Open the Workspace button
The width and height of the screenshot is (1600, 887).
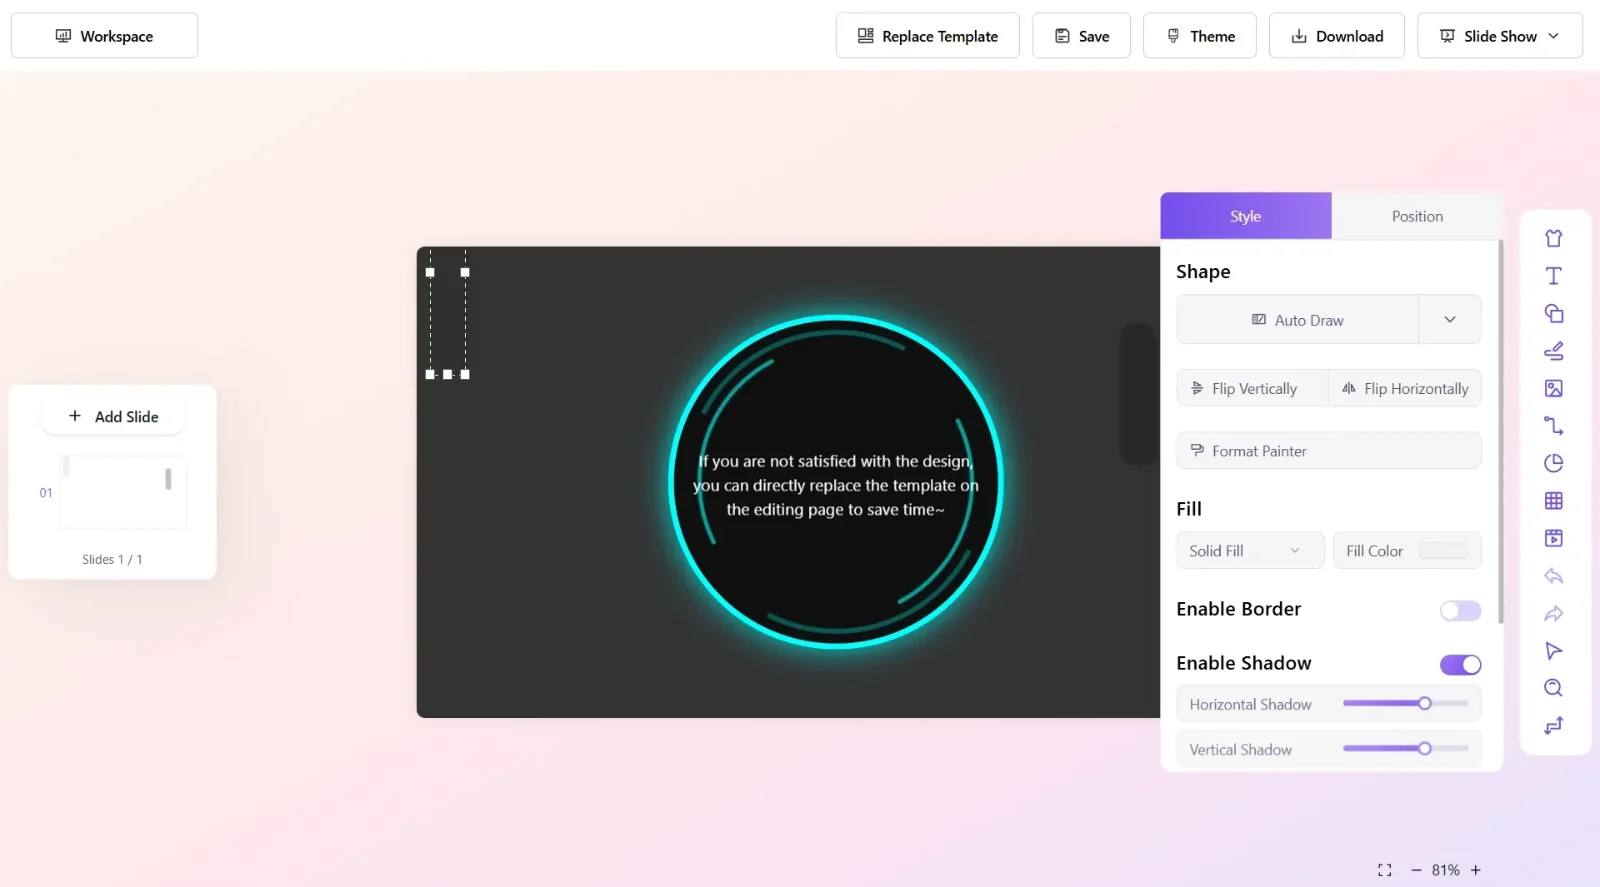tap(104, 36)
